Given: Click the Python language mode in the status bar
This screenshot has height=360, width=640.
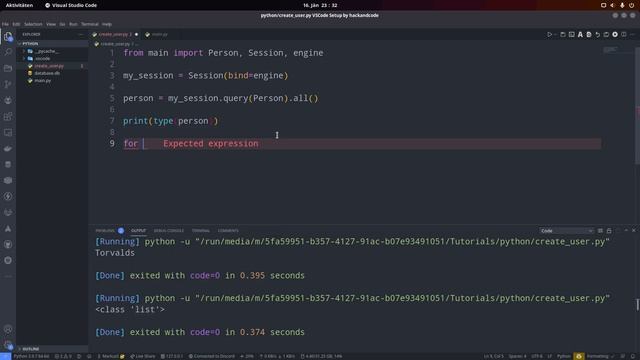Looking at the screenshot, I should [564, 356].
